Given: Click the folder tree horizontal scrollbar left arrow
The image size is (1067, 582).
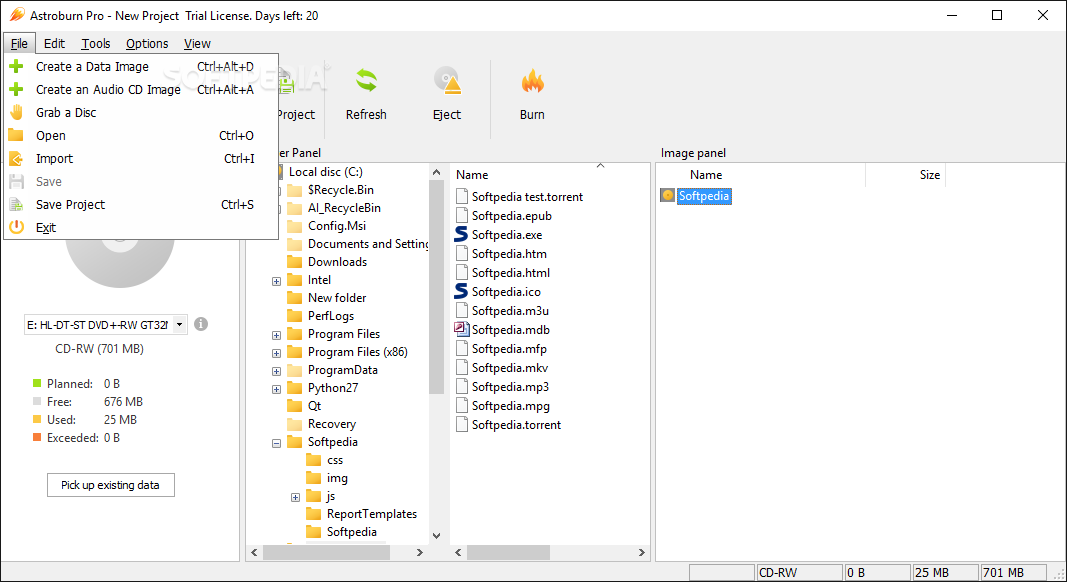Looking at the screenshot, I should pos(255,553).
